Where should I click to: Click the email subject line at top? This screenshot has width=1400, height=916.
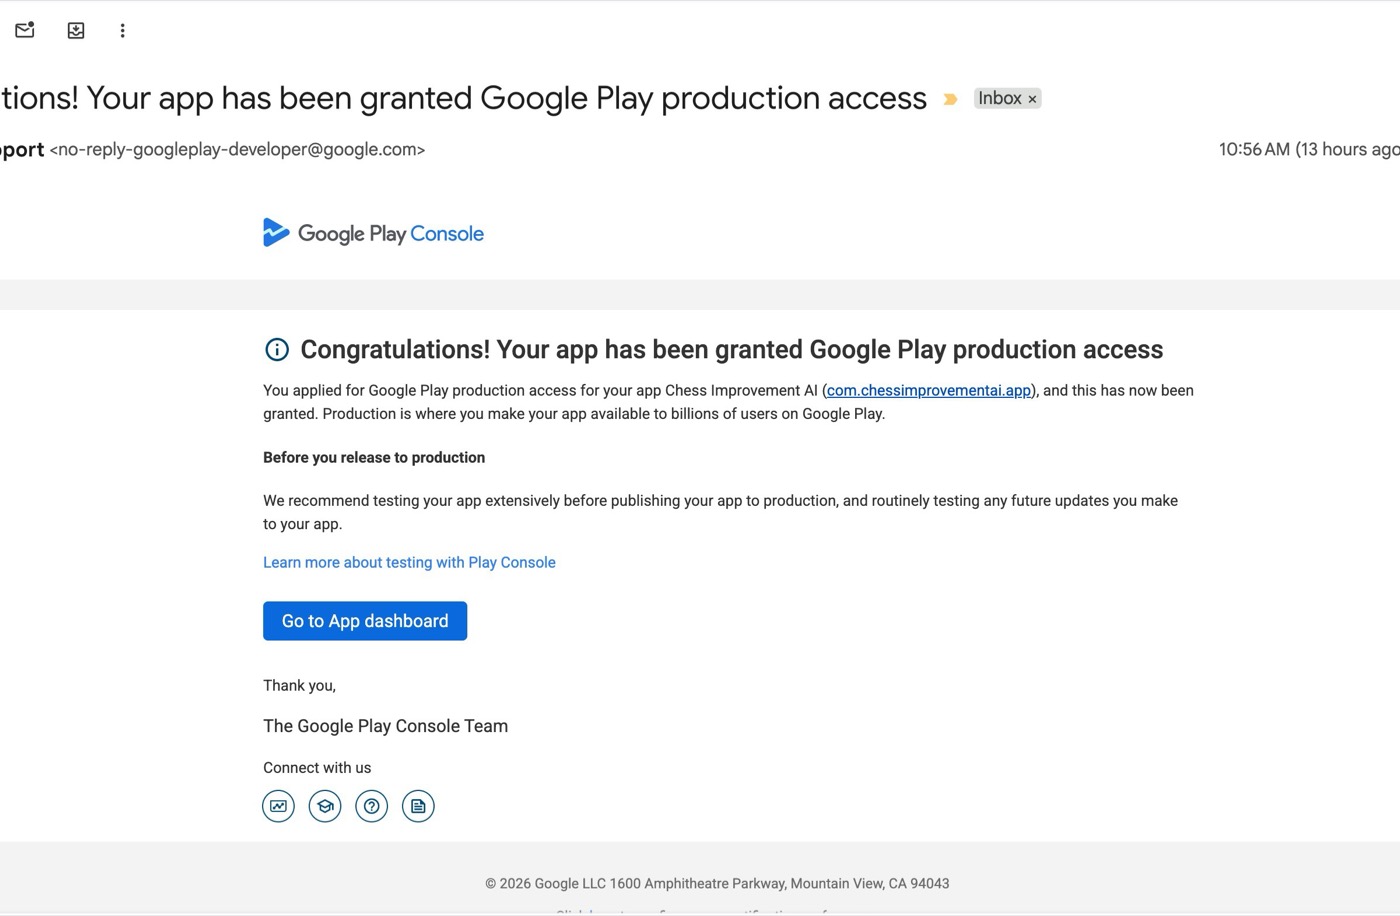(x=464, y=98)
